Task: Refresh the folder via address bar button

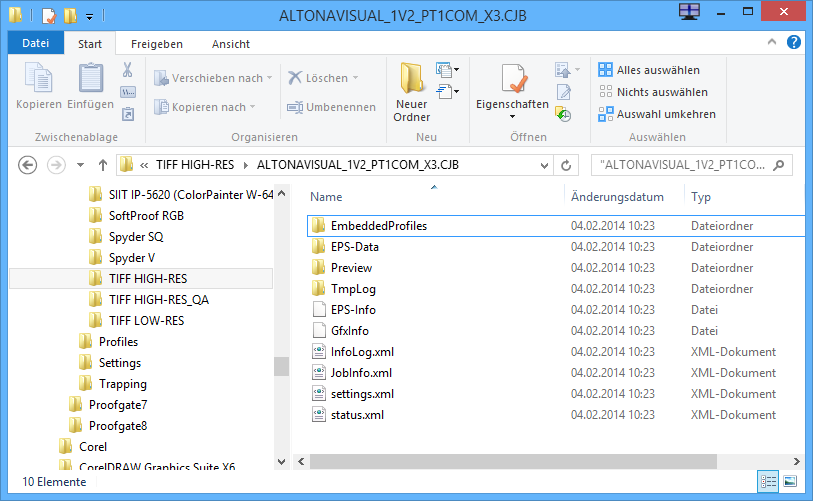Action: 567,165
